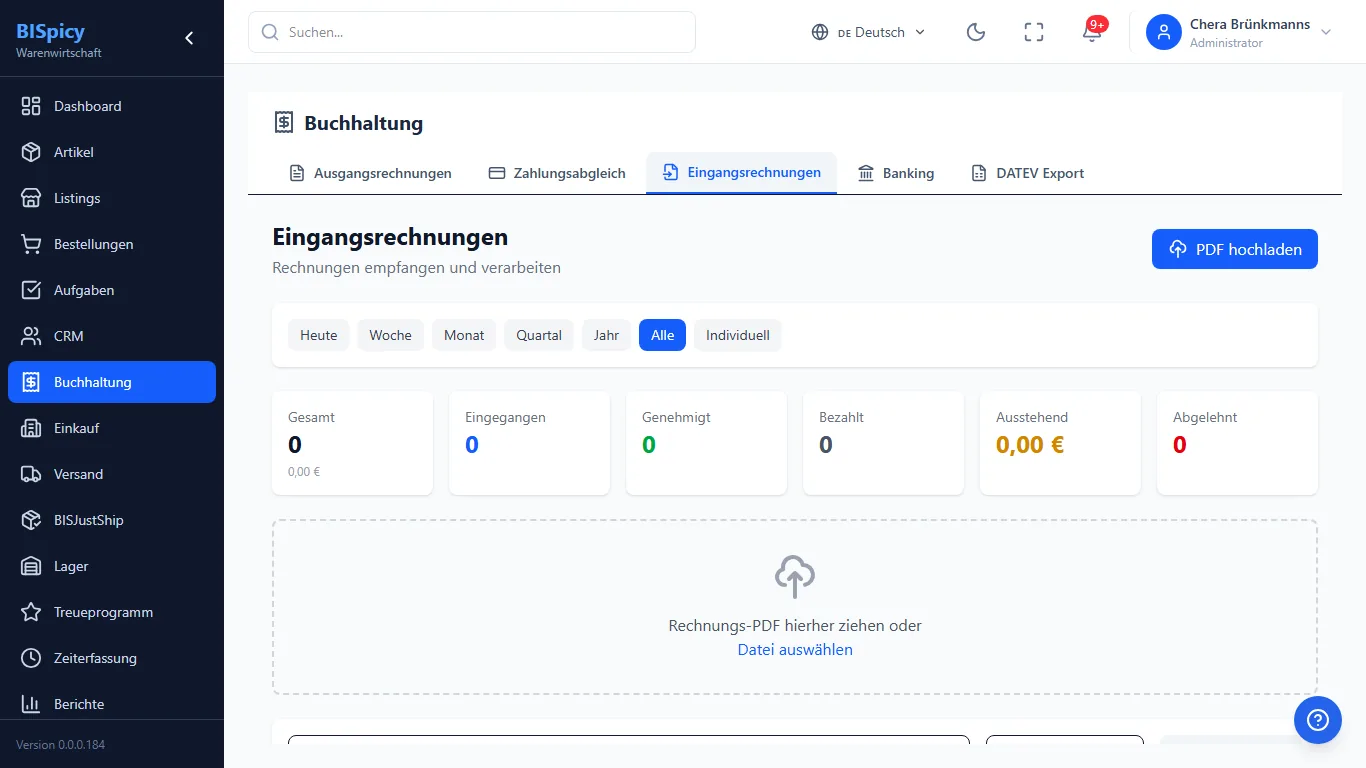The height and width of the screenshot is (768, 1366).
Task: Click the user avatar icon
Action: tap(1164, 32)
